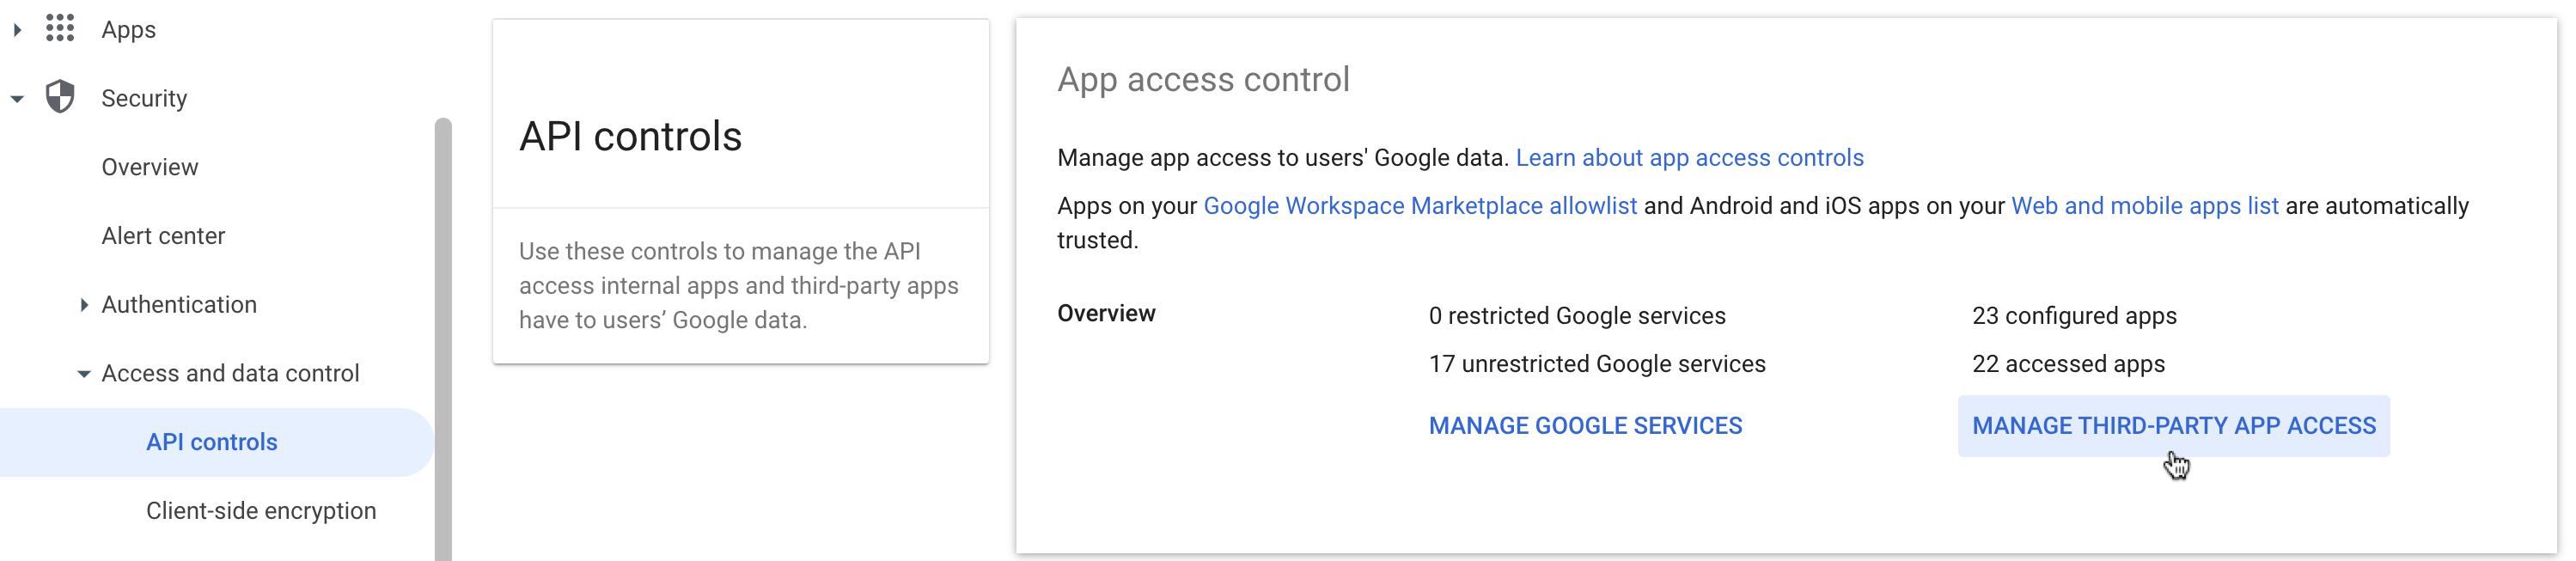Click the sidebar vertical scrollbar
The image size is (2576, 561).
click(x=443, y=339)
